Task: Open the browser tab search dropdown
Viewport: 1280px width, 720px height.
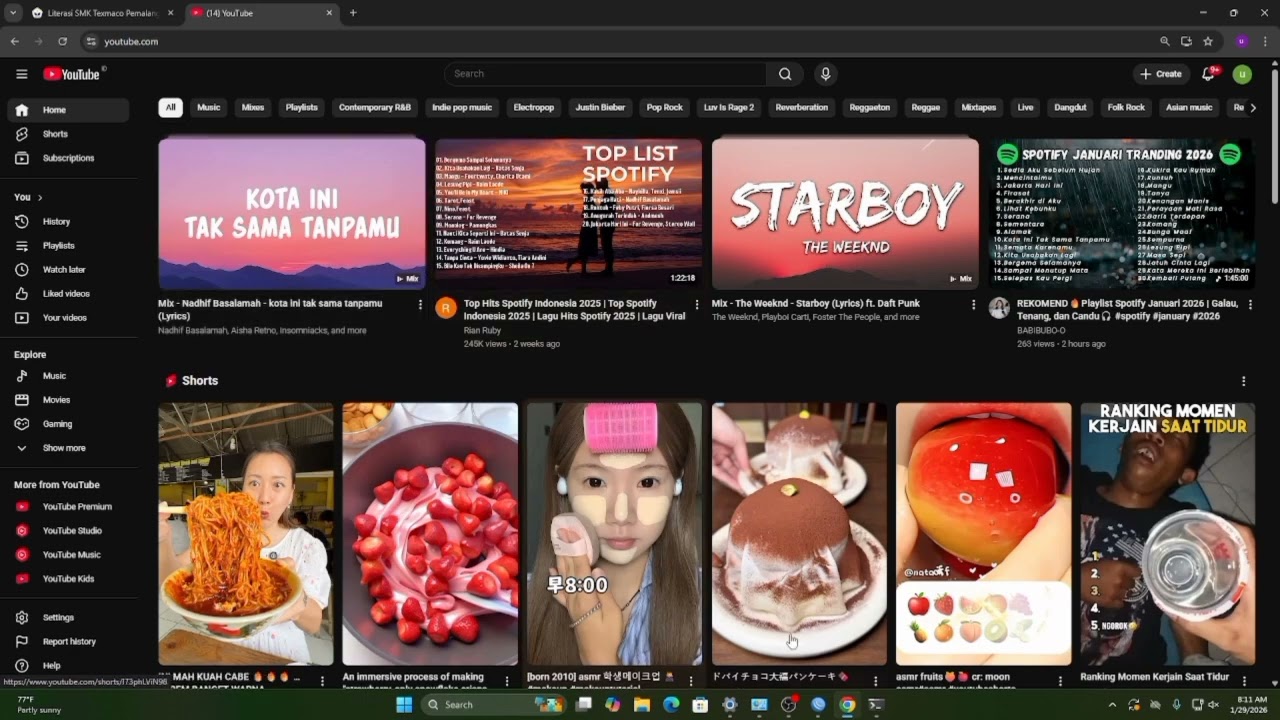Action: click(x=13, y=13)
